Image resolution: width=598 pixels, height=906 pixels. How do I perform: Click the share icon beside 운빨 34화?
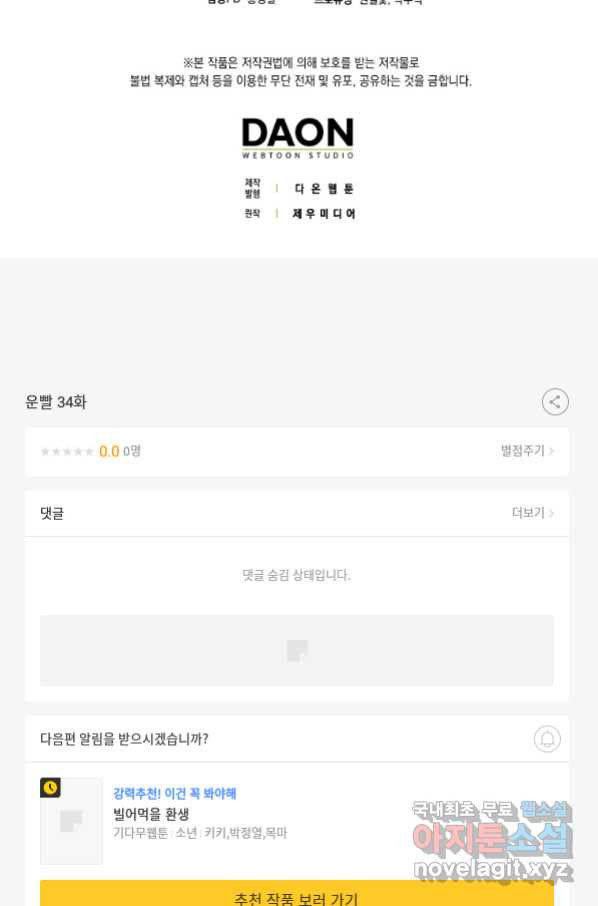(555, 402)
